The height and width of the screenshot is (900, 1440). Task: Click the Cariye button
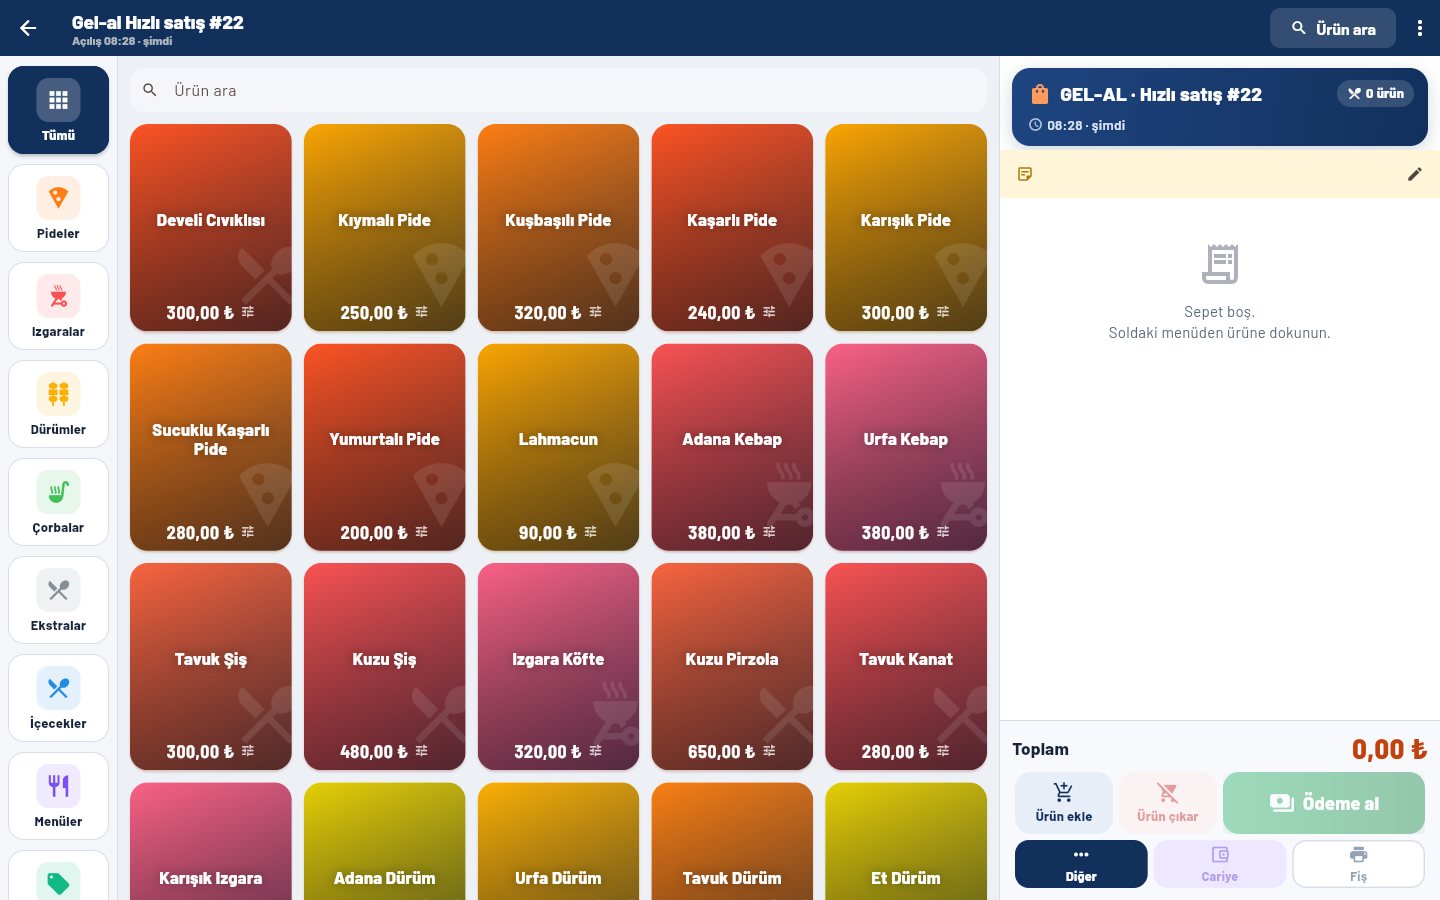[1220, 864]
